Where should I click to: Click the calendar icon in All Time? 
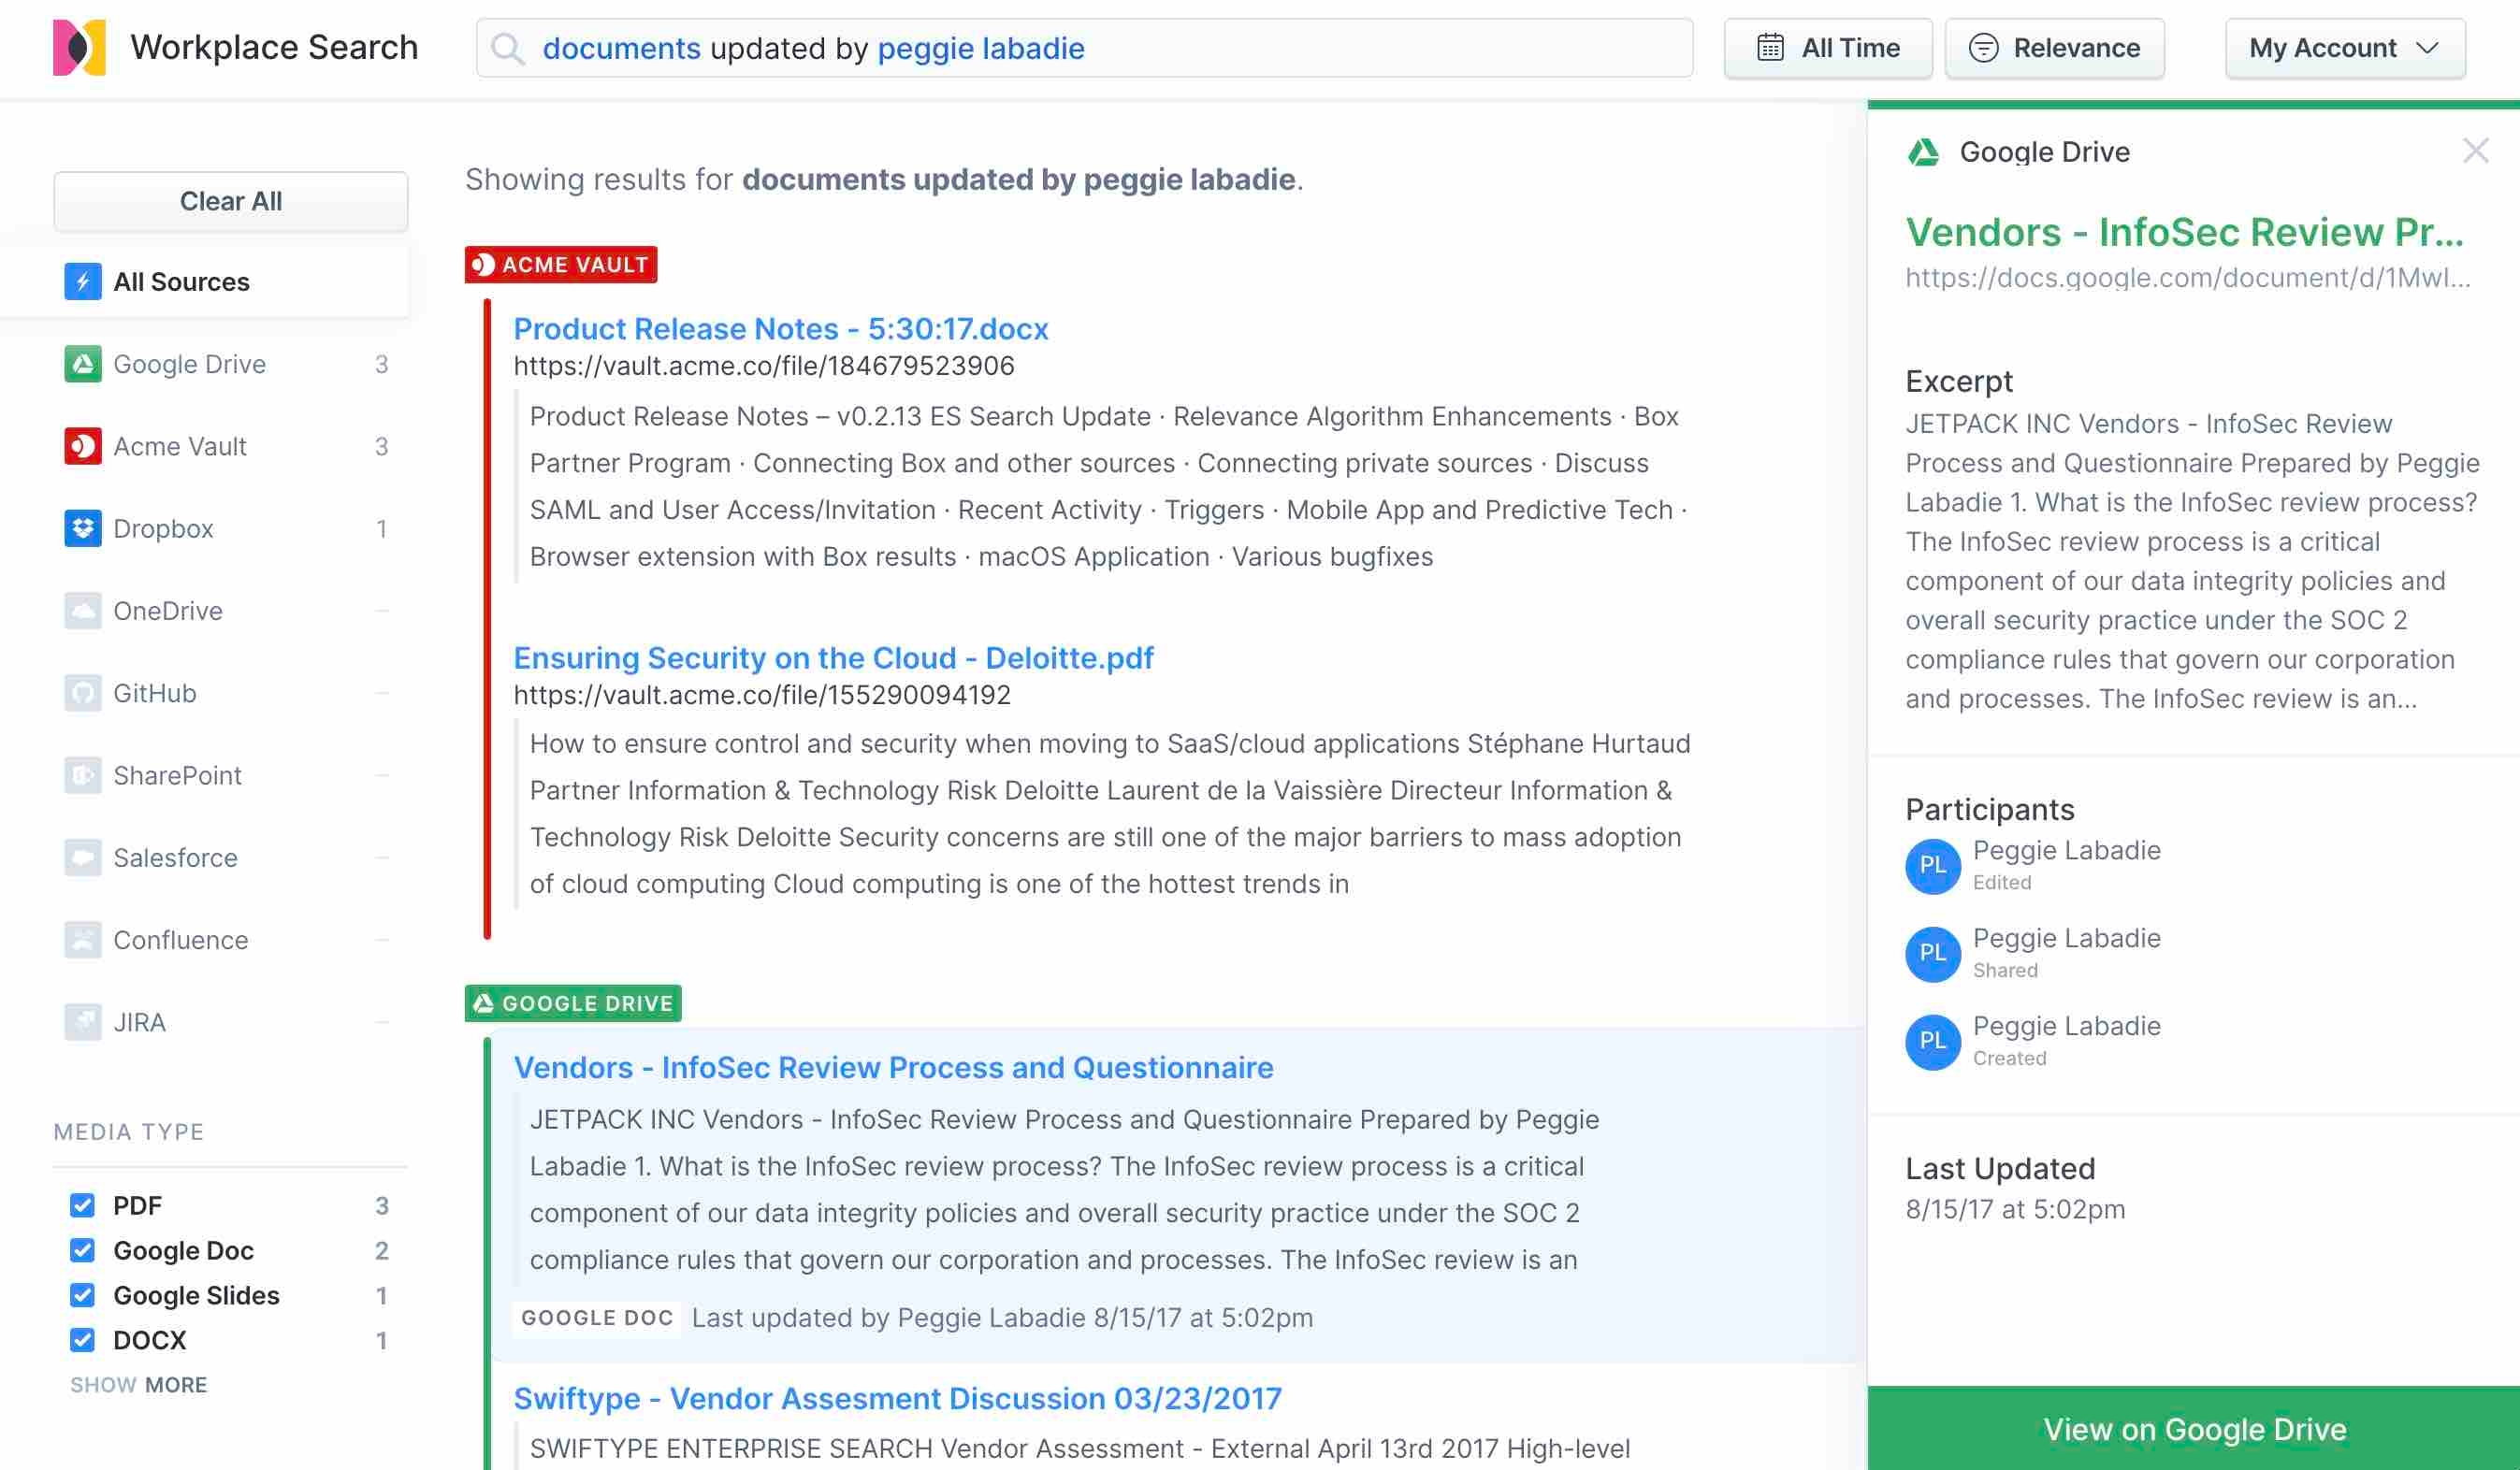coord(1770,47)
